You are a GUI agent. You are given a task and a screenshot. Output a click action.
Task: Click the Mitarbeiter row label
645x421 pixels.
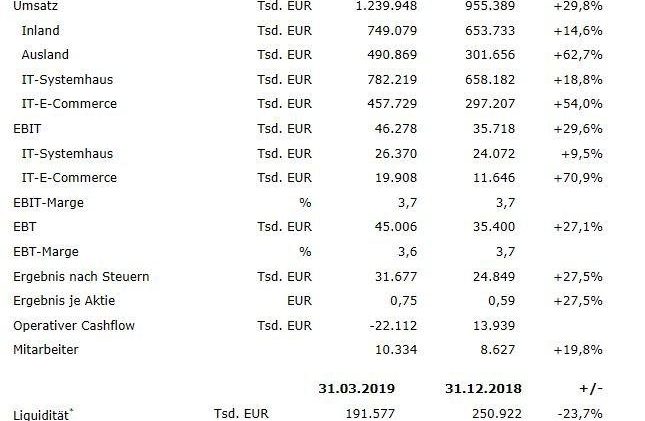44,351
